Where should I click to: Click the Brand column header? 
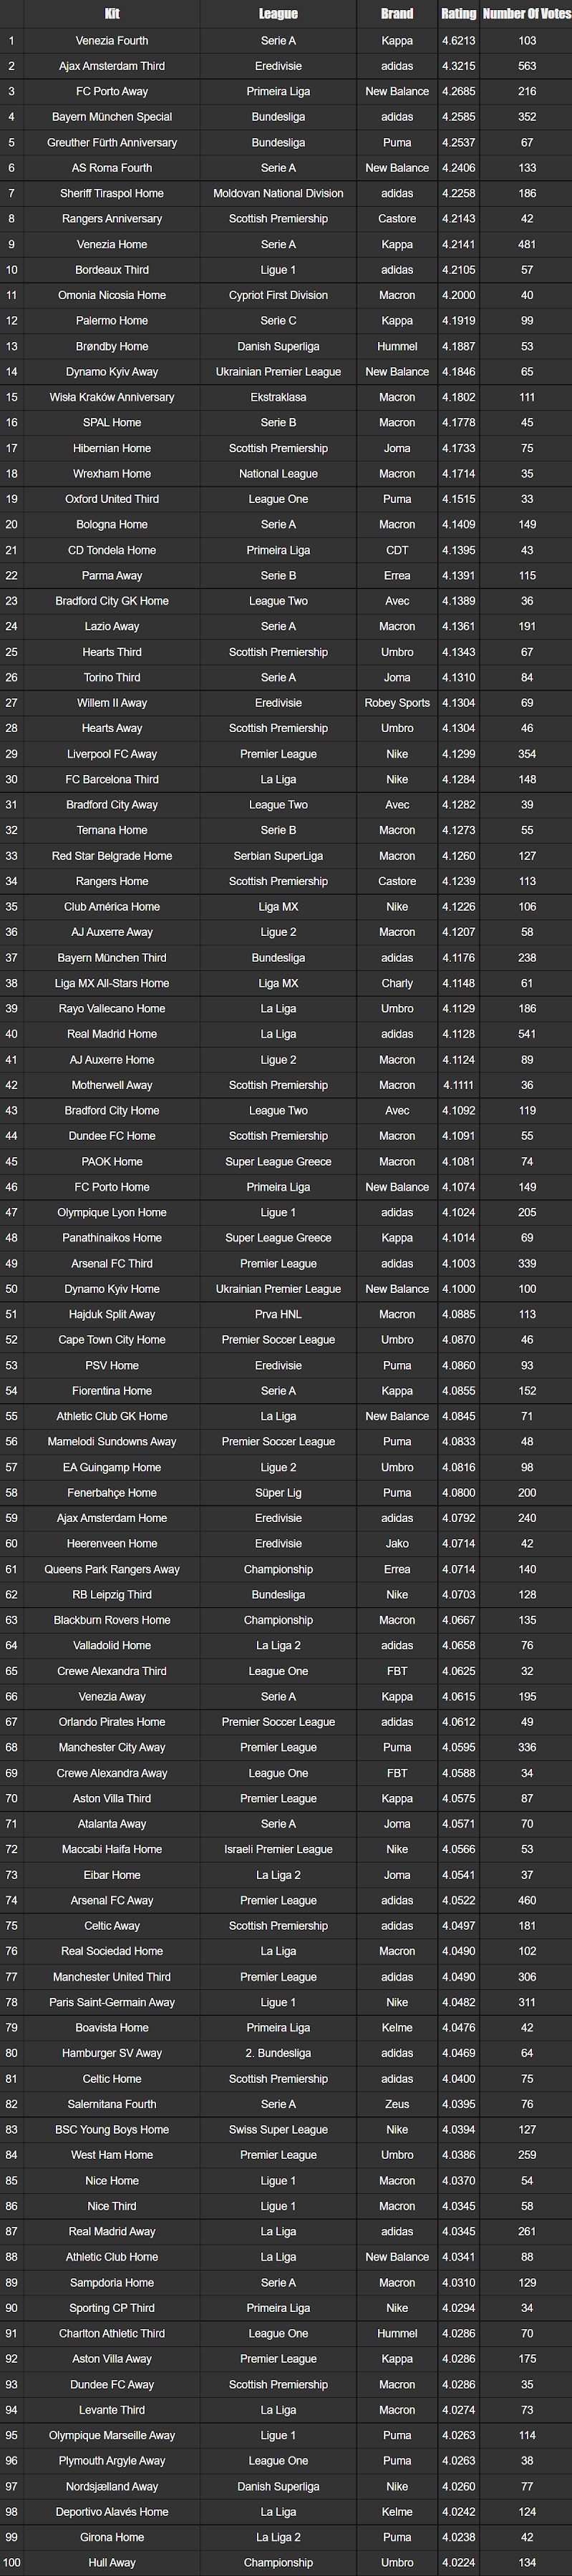click(397, 14)
